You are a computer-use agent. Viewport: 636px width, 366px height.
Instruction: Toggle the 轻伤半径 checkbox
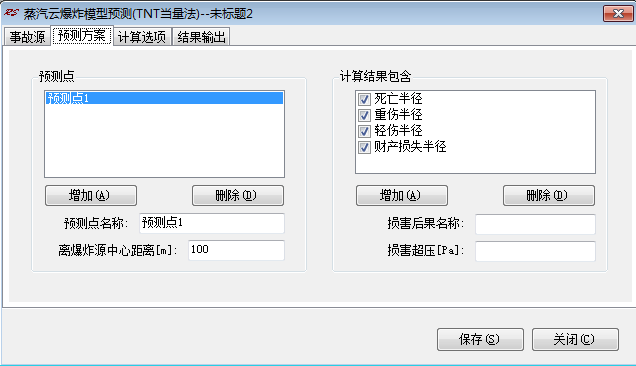[364, 131]
